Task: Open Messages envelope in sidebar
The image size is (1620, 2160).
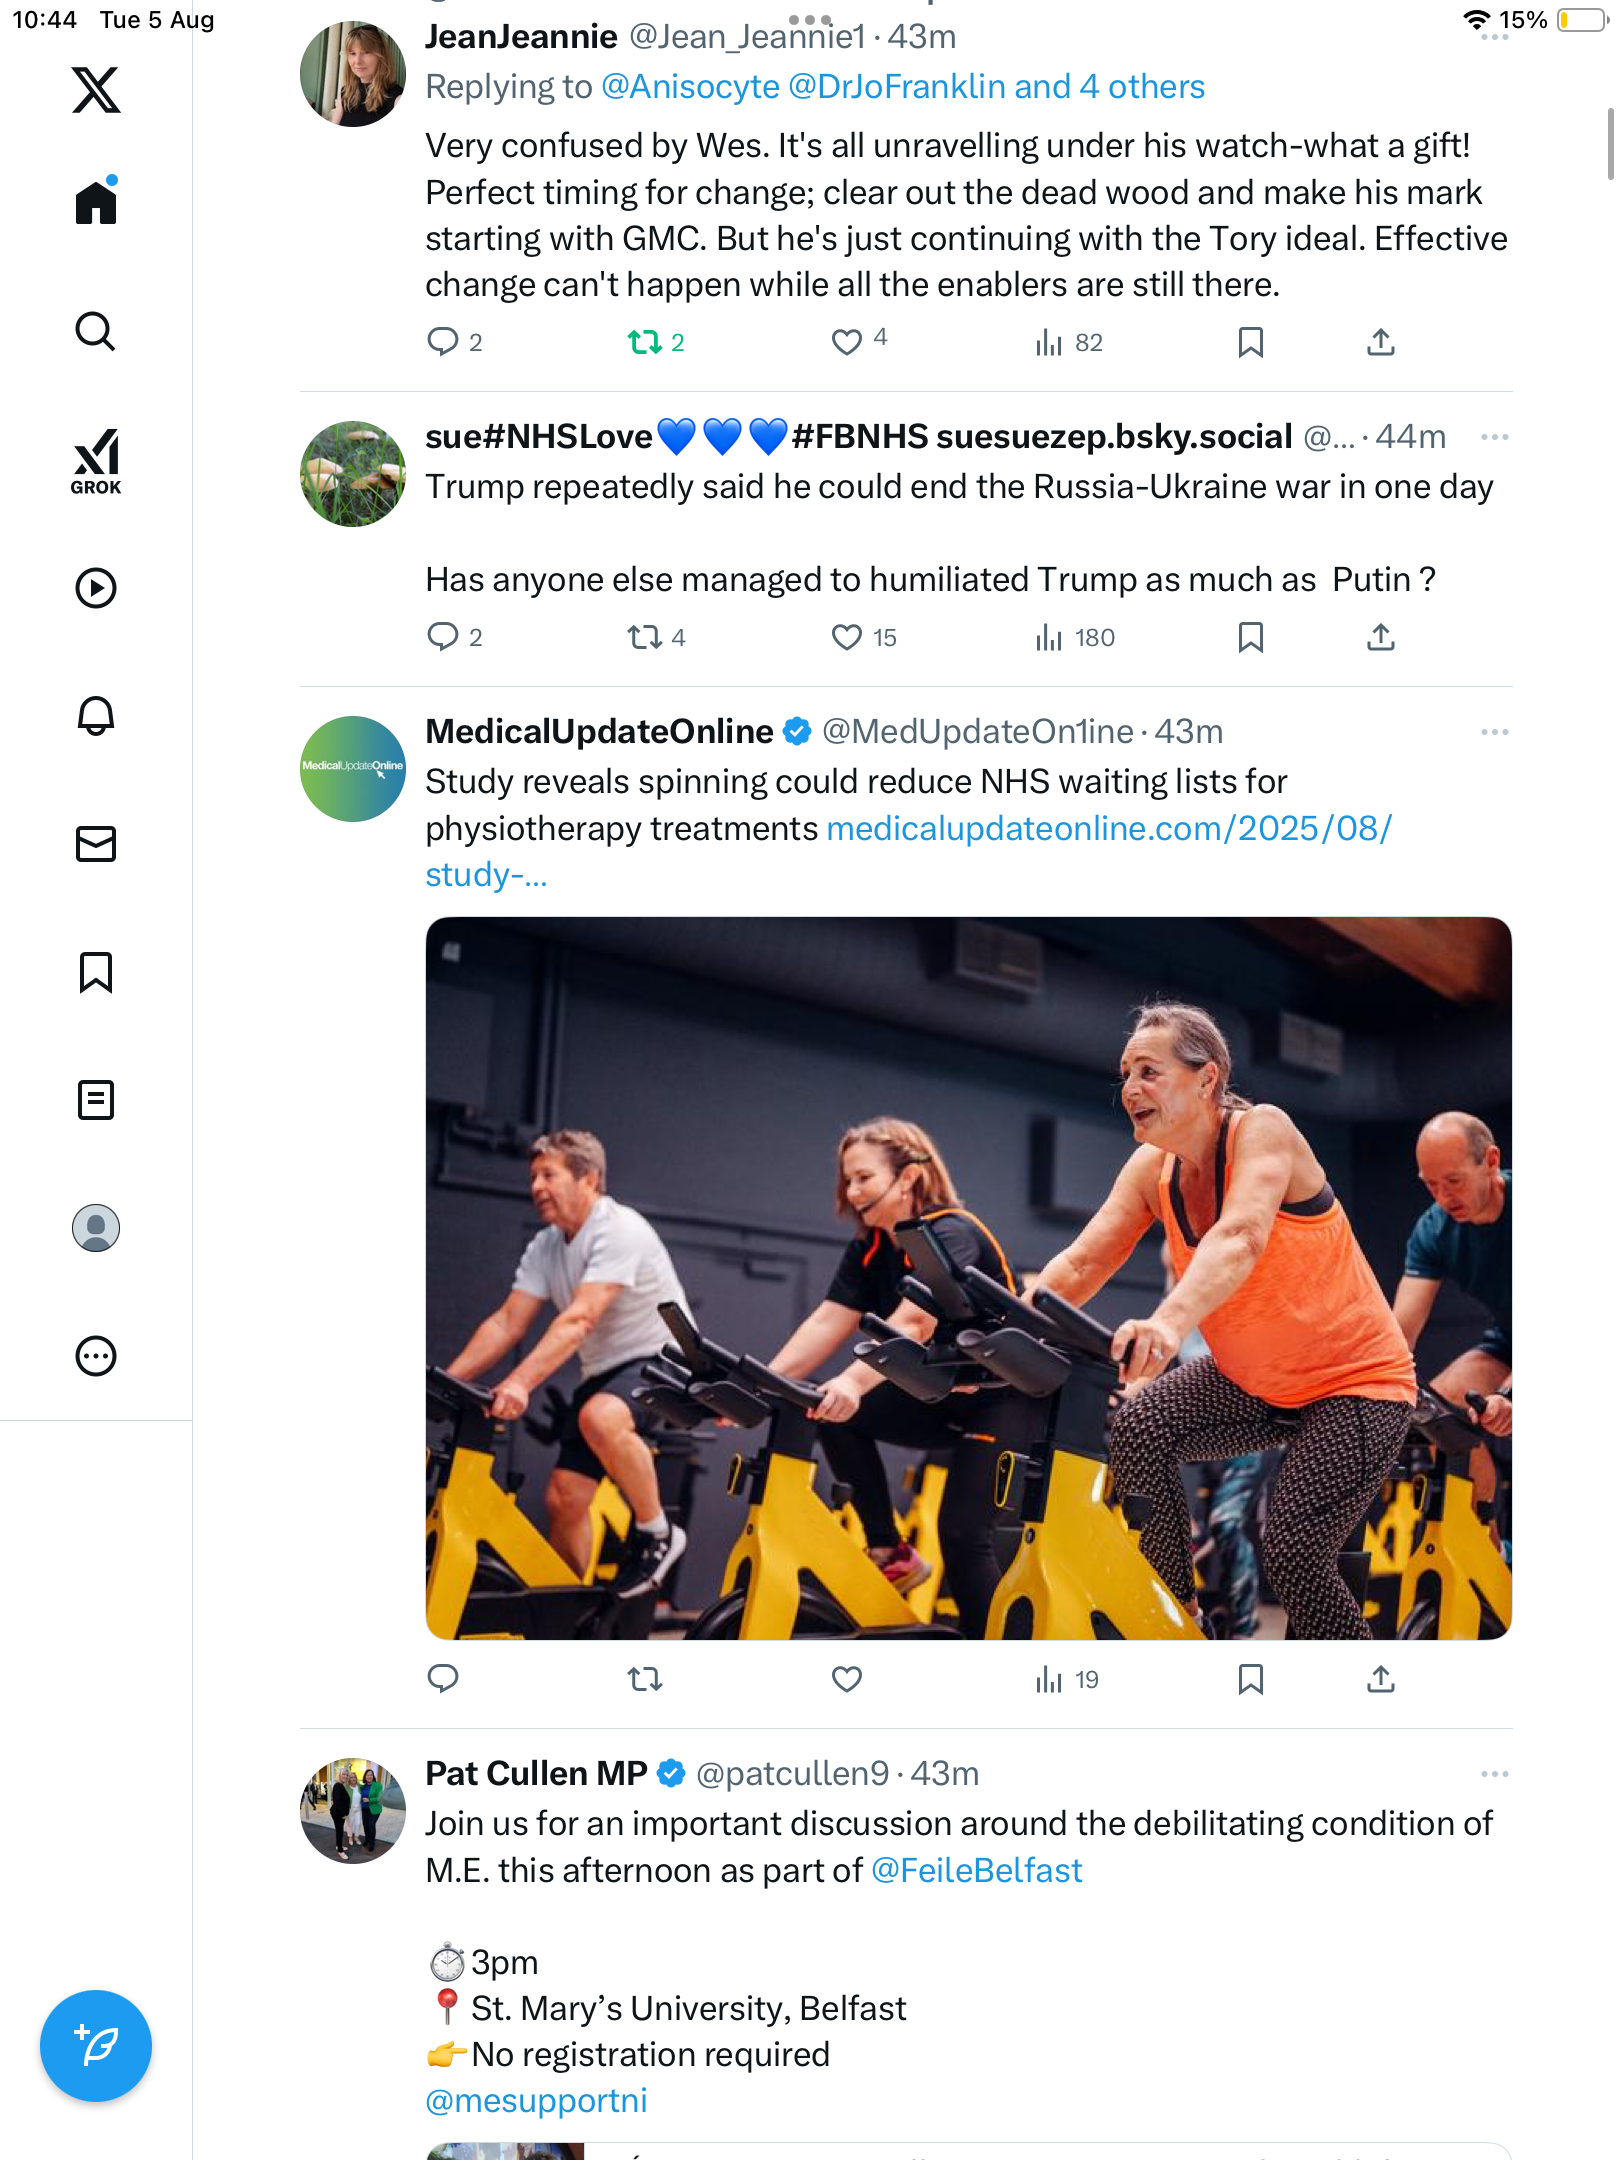Action: click(x=96, y=844)
